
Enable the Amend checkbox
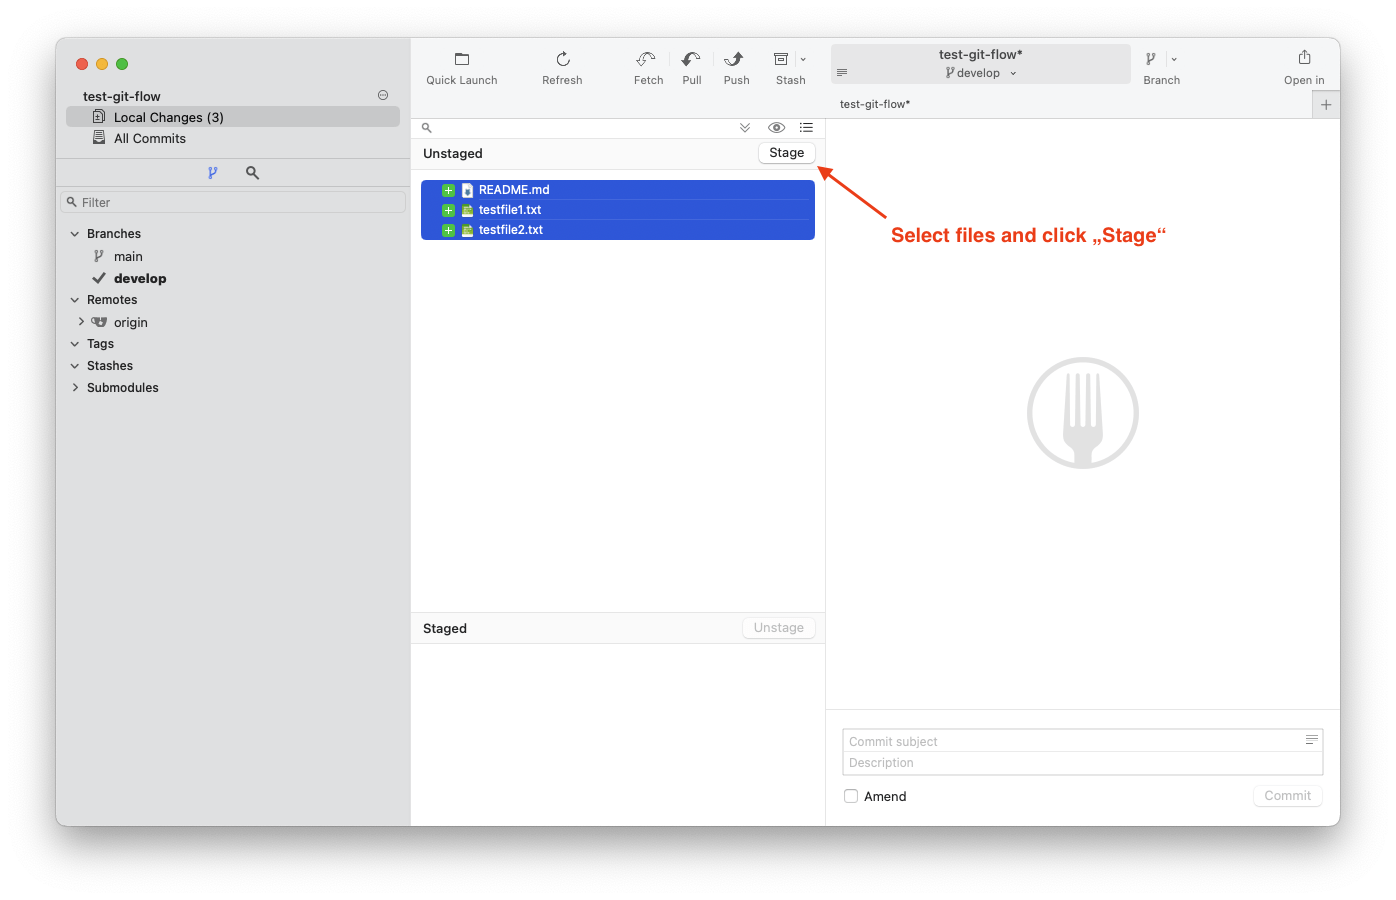point(851,796)
